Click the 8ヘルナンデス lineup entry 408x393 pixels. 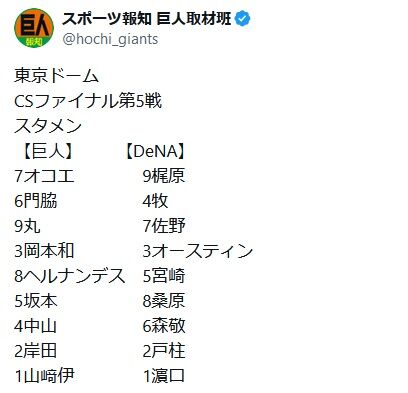pyautogui.click(x=70, y=276)
